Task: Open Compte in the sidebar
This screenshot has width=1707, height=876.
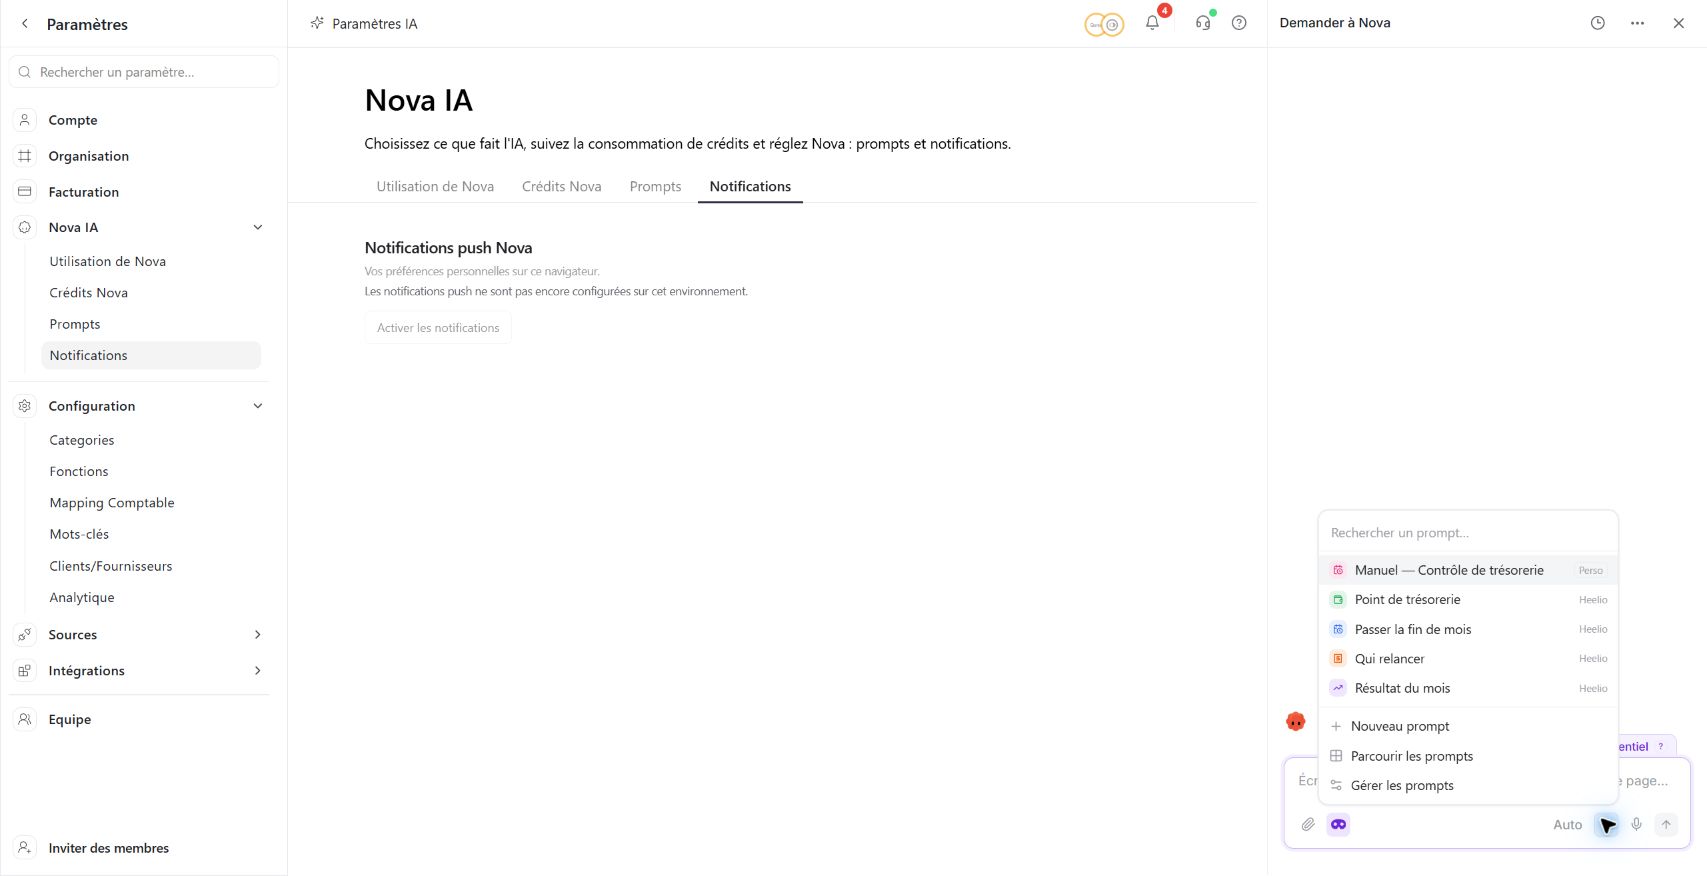Action: [73, 120]
